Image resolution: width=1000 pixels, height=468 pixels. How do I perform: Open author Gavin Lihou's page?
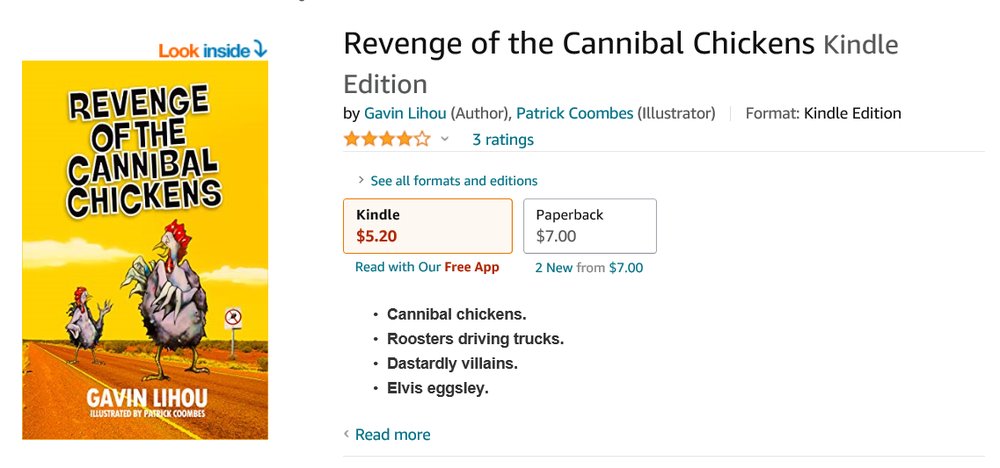click(405, 113)
